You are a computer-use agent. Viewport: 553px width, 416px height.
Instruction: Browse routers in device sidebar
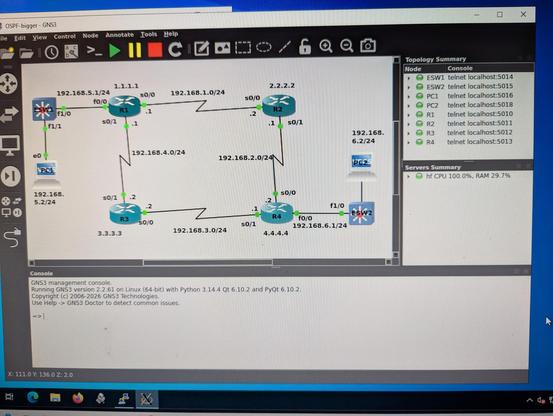(8, 84)
